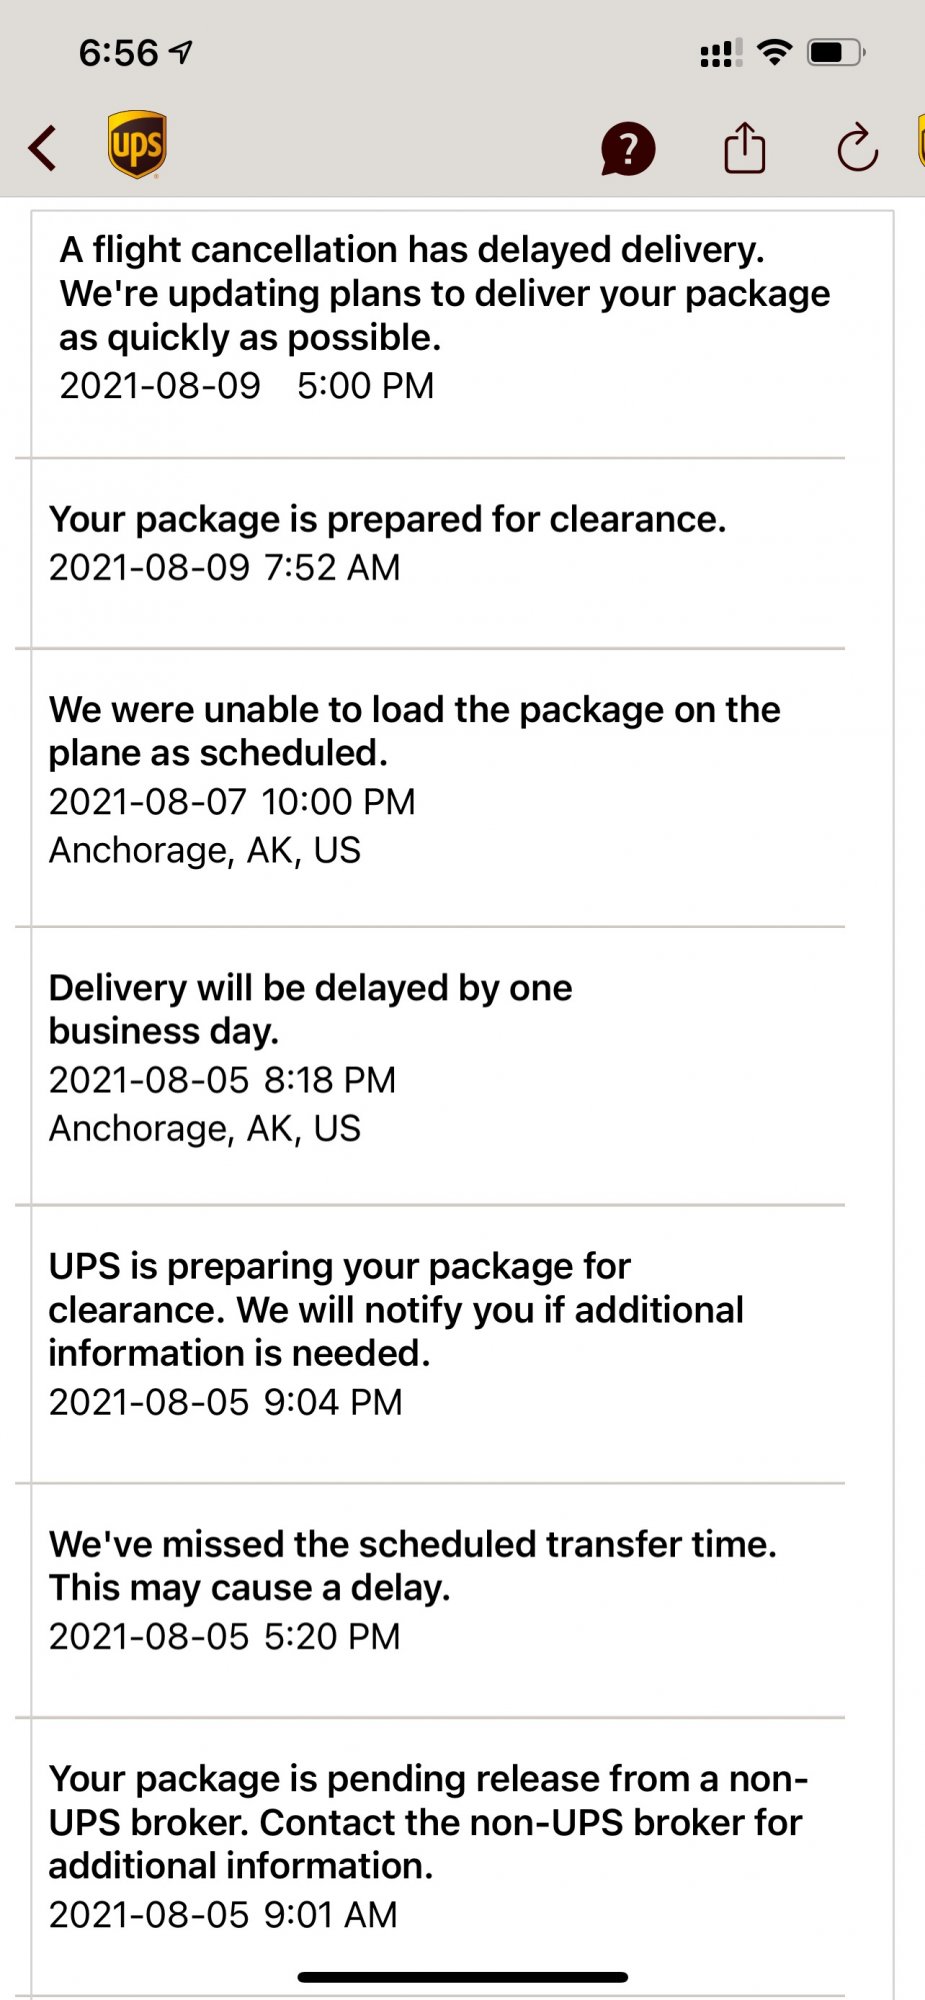Tap the refresh icon
The height and width of the screenshot is (2000, 925).
857,148
